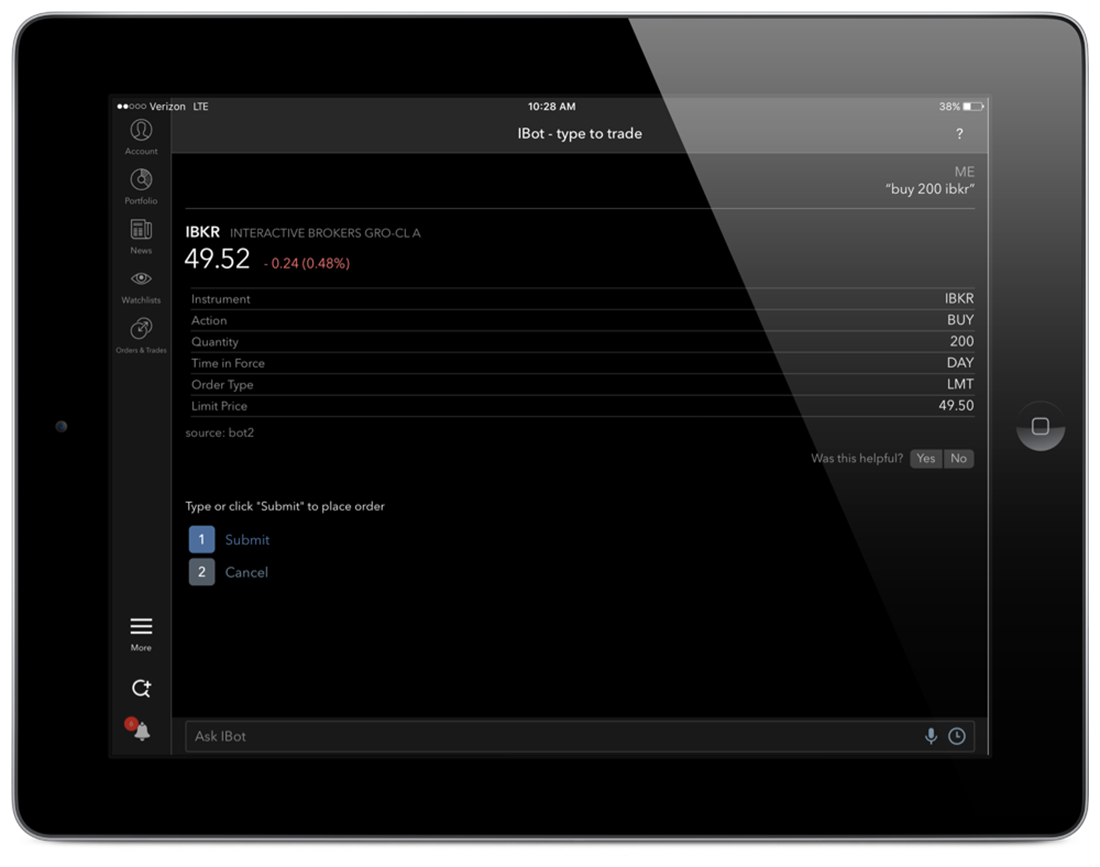1100x867 pixels.
Task: Click the IBKR ticker heading
Action: 202,232
